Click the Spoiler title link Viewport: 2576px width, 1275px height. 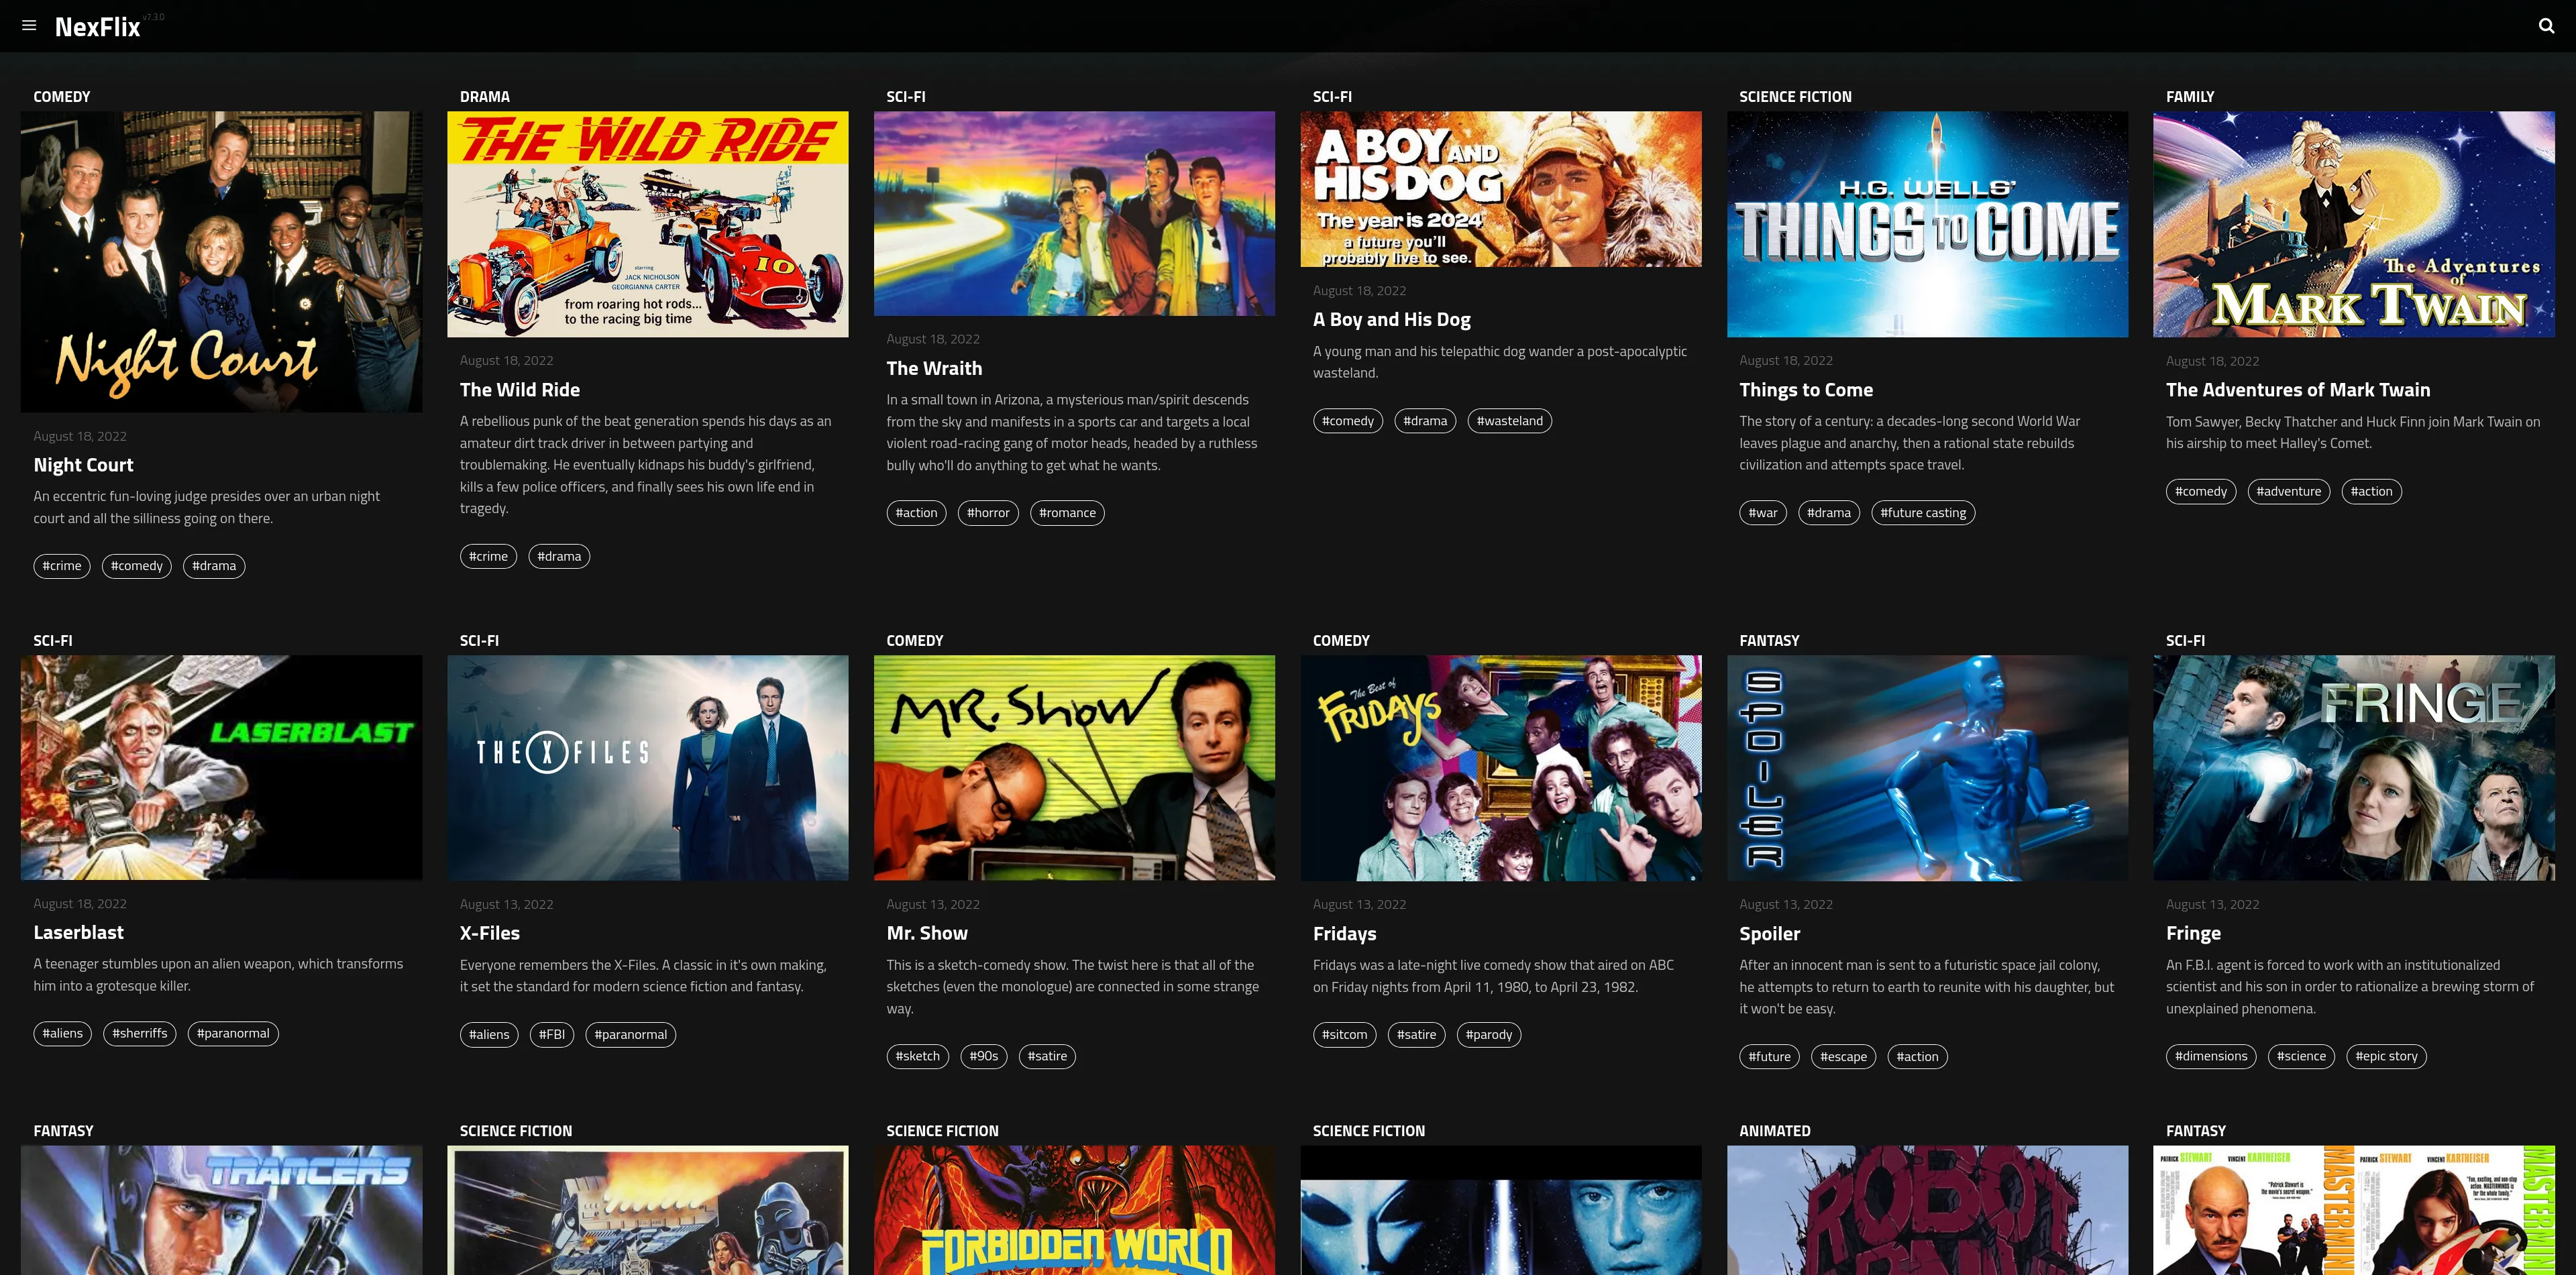(1769, 934)
